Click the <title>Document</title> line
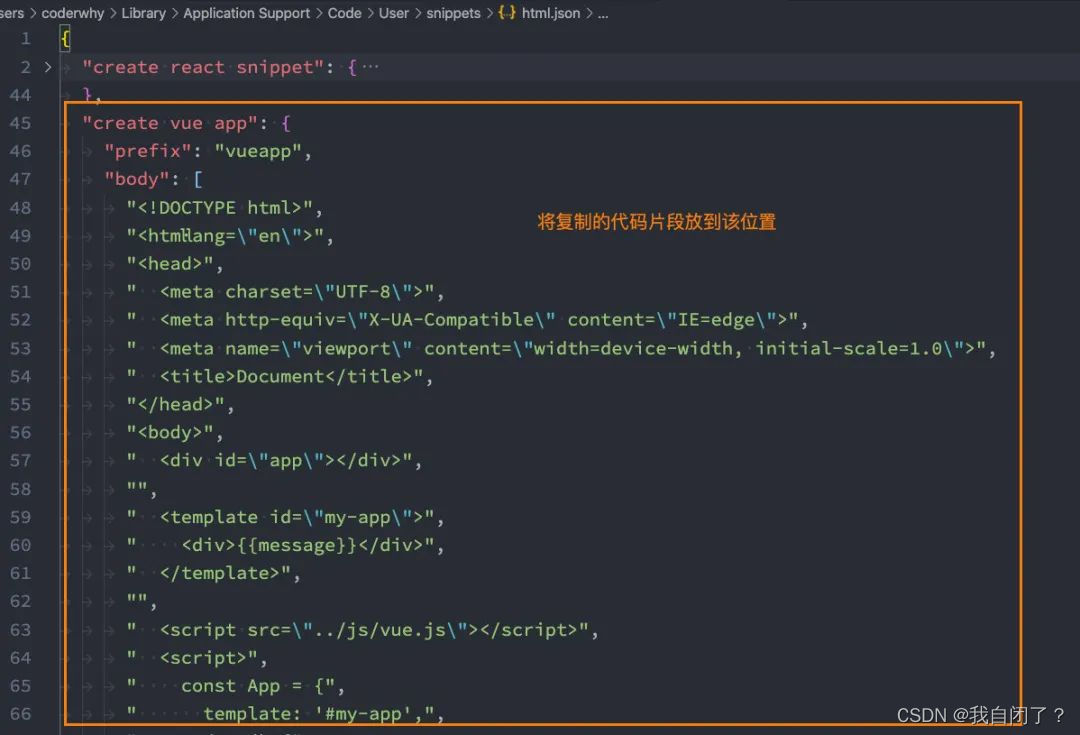The image size is (1080, 735). pos(275,376)
